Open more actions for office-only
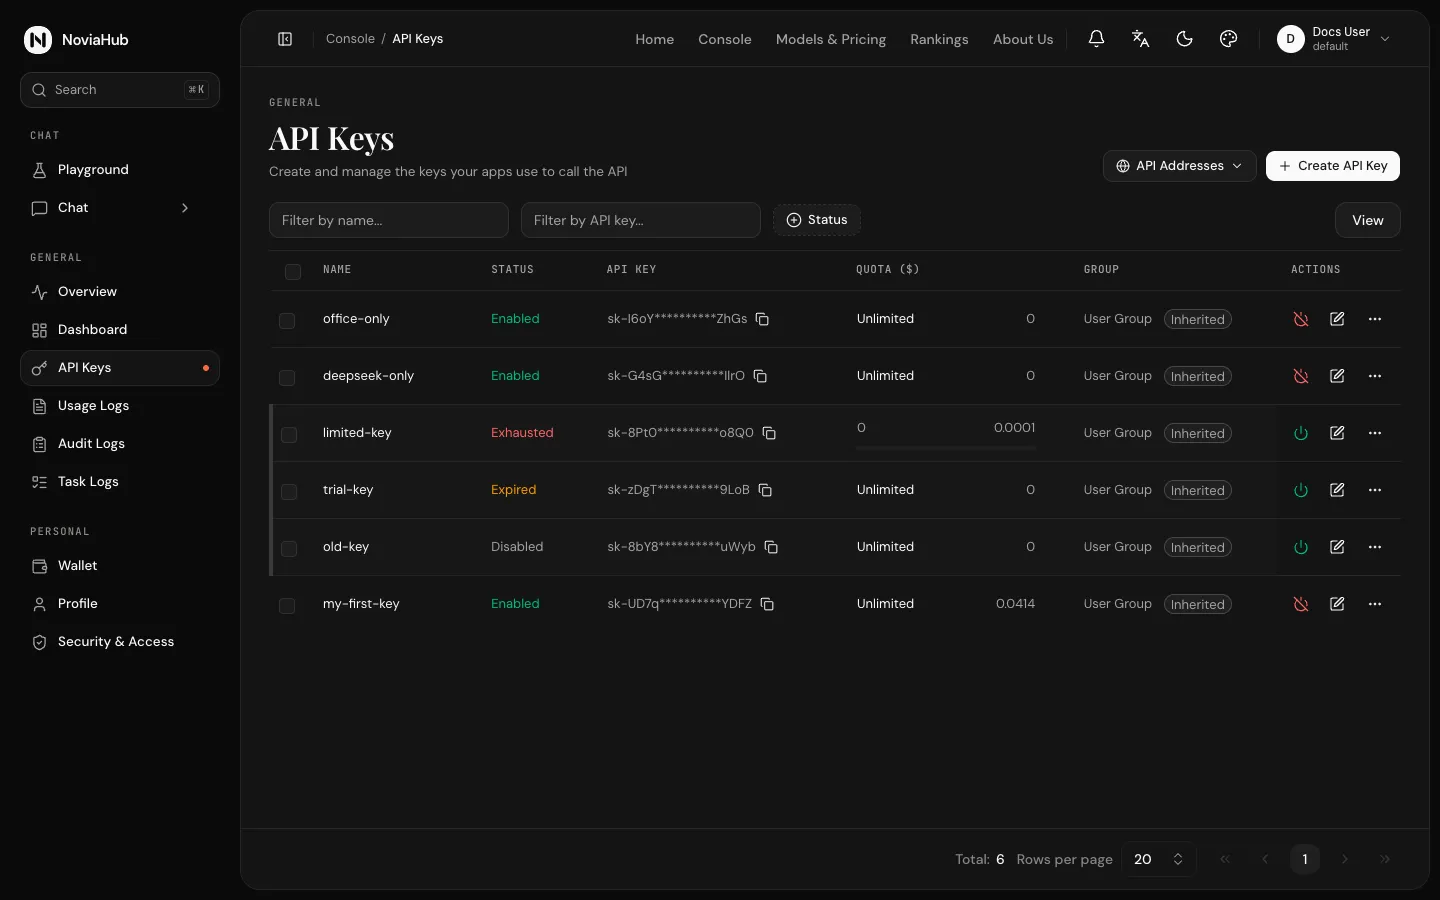This screenshot has height=900, width=1440. pyautogui.click(x=1375, y=319)
